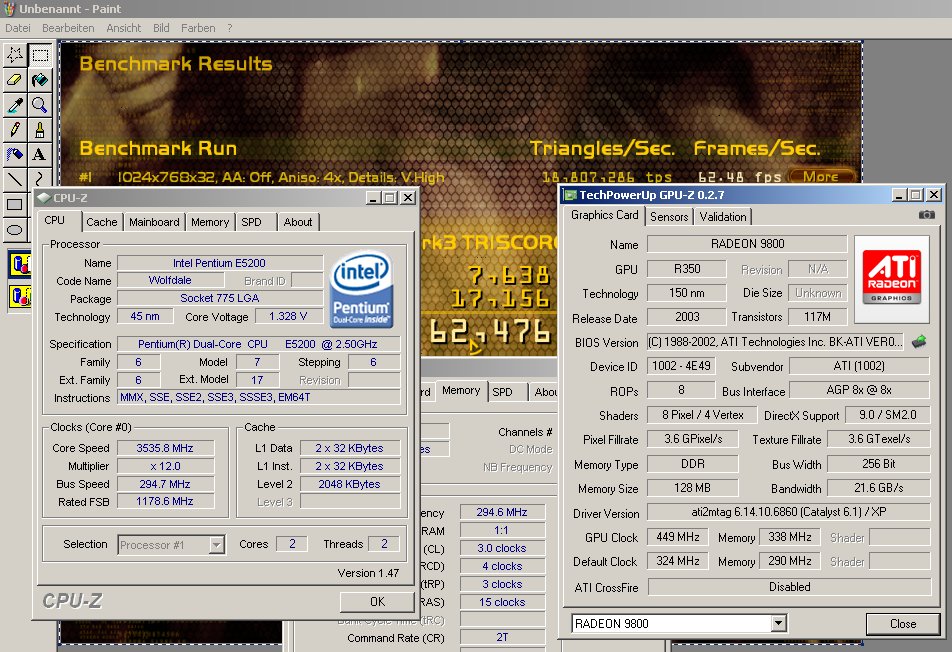
Task: Click the Bus Interface value AGP 8x @ 8x
Action: coord(859,390)
